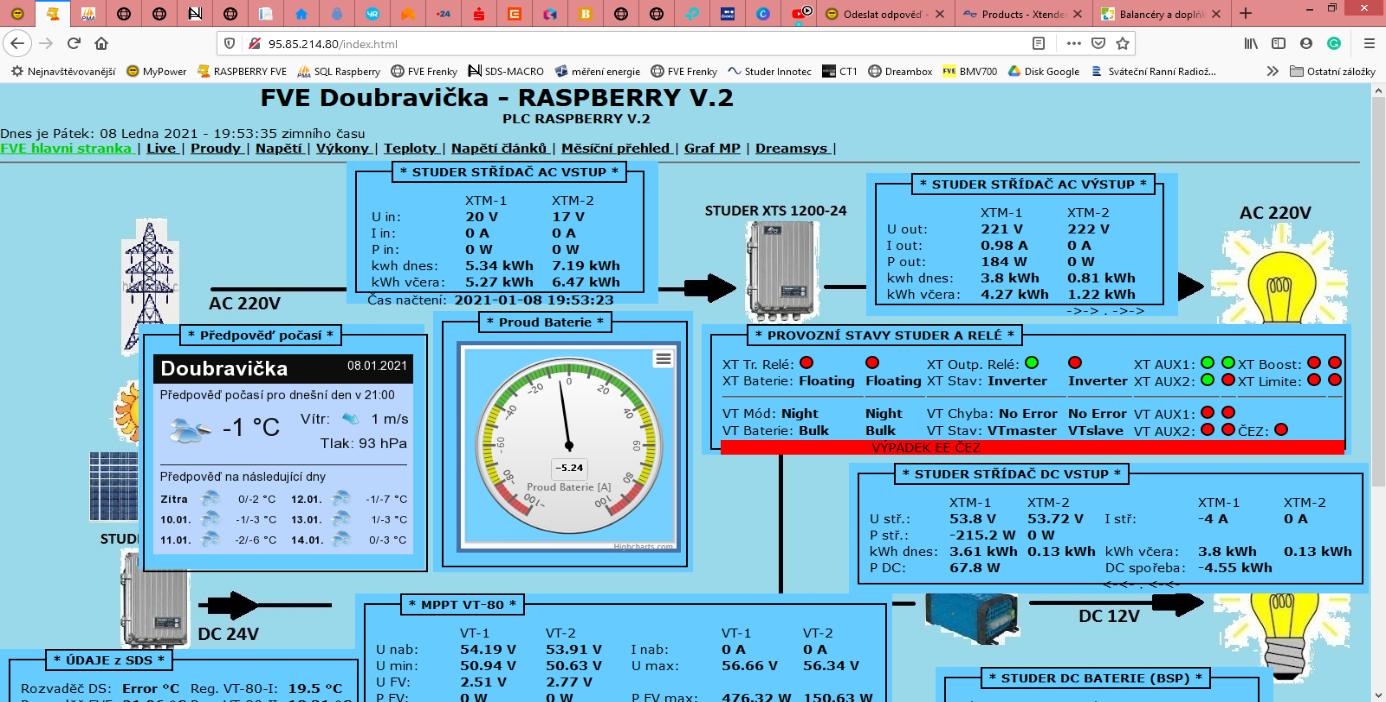The width and height of the screenshot is (1386, 702).
Task: Reload the current page
Action: pyautogui.click(x=74, y=44)
